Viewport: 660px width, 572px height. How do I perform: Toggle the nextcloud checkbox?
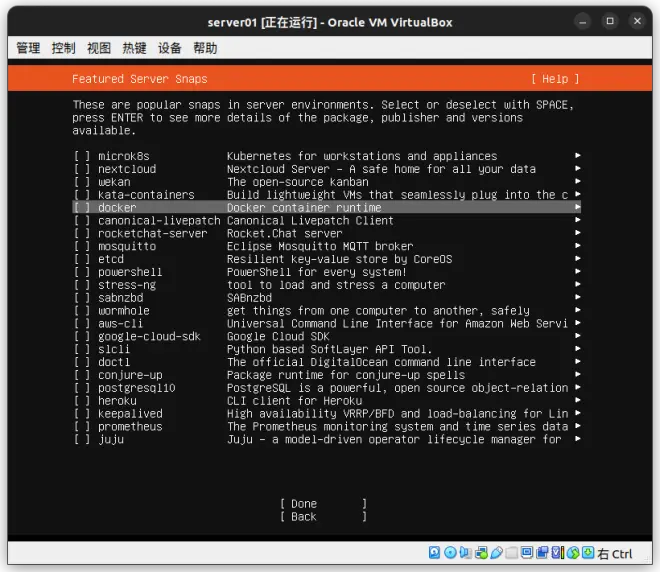tap(82, 169)
